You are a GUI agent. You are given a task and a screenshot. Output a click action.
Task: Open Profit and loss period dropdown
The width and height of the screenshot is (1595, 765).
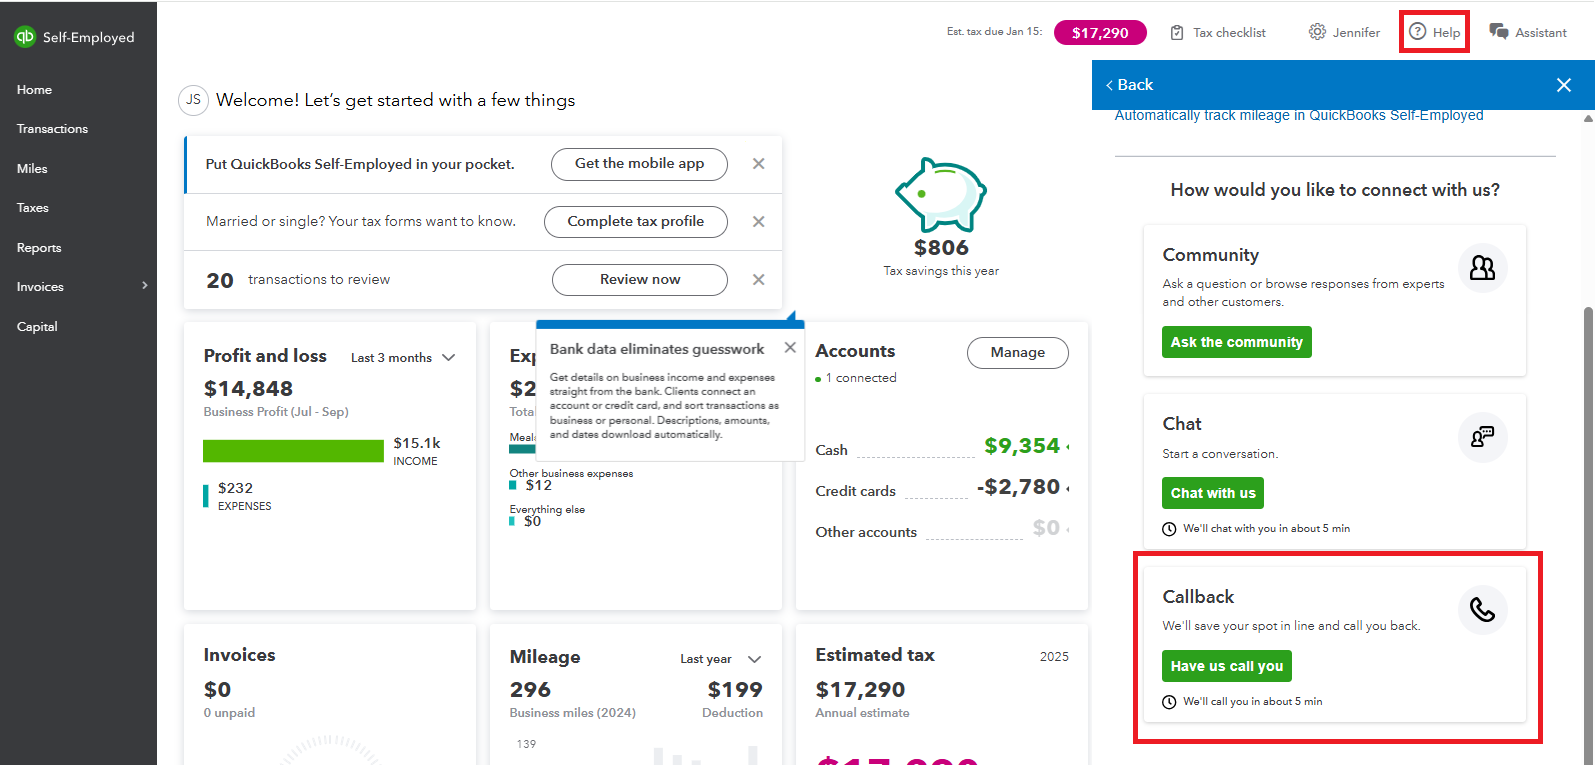click(x=448, y=358)
